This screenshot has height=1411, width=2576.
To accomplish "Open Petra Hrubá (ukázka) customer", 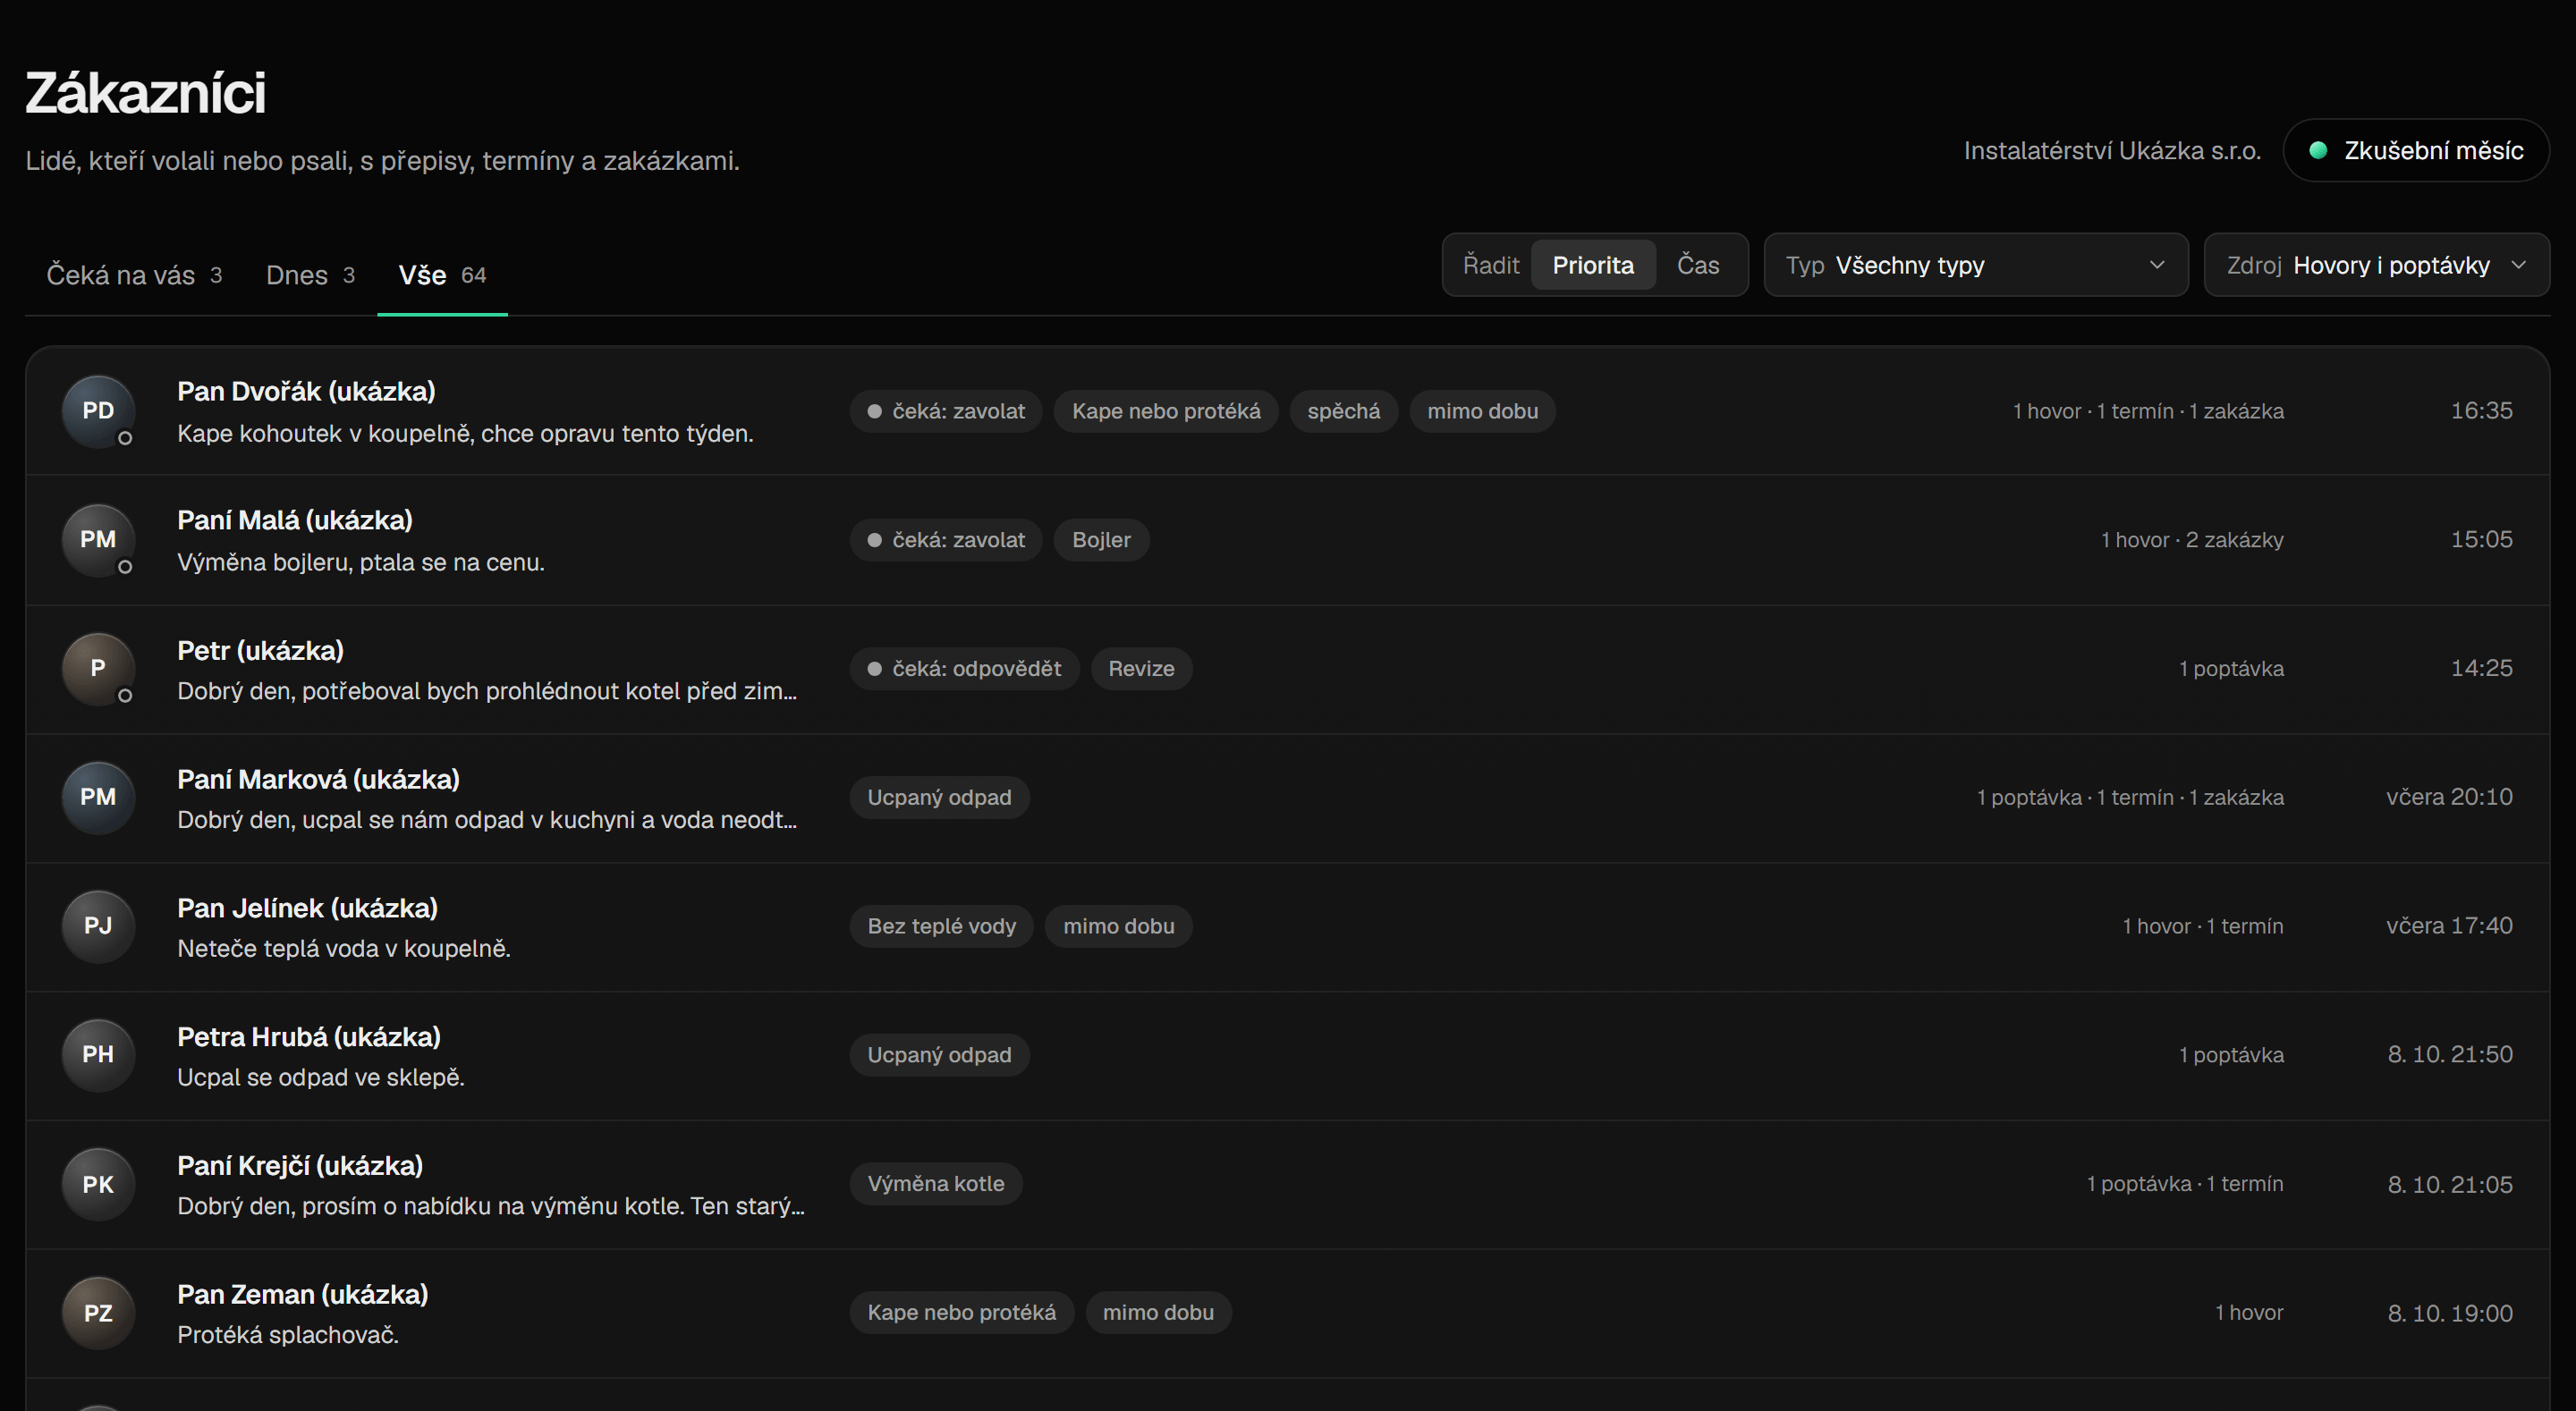I will (1288, 1055).
